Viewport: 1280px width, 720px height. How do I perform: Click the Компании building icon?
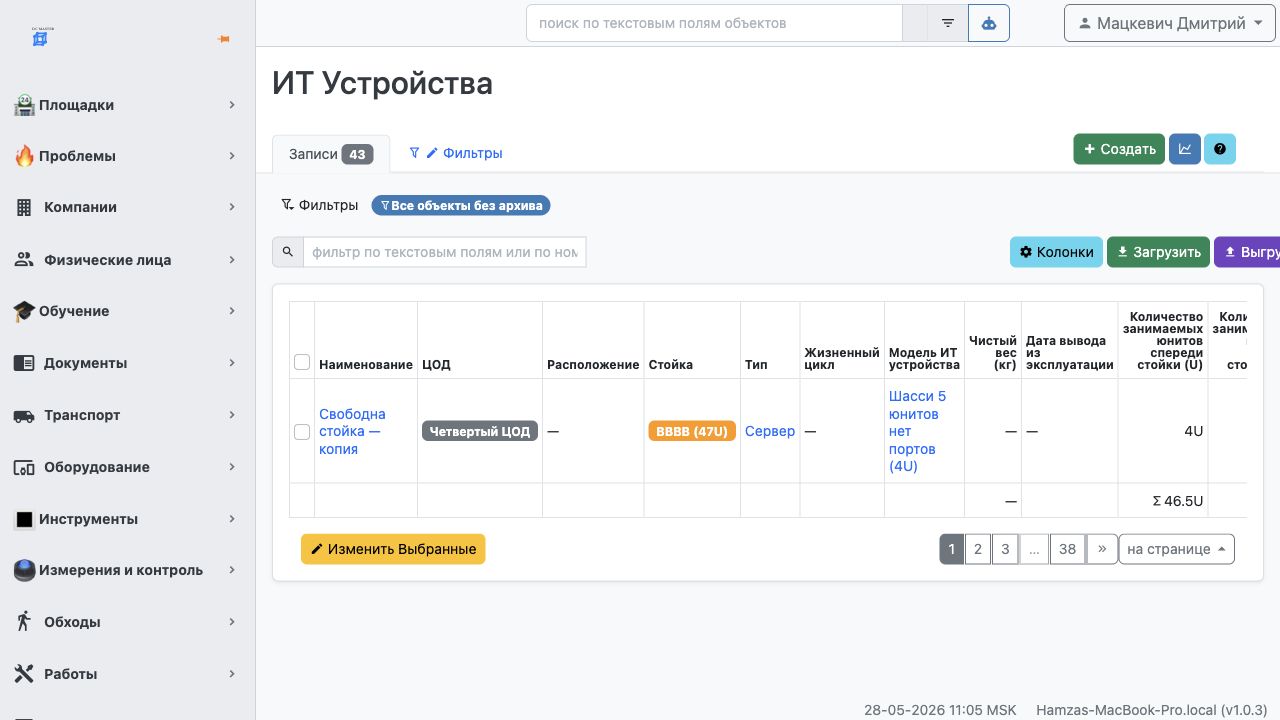(x=24, y=207)
